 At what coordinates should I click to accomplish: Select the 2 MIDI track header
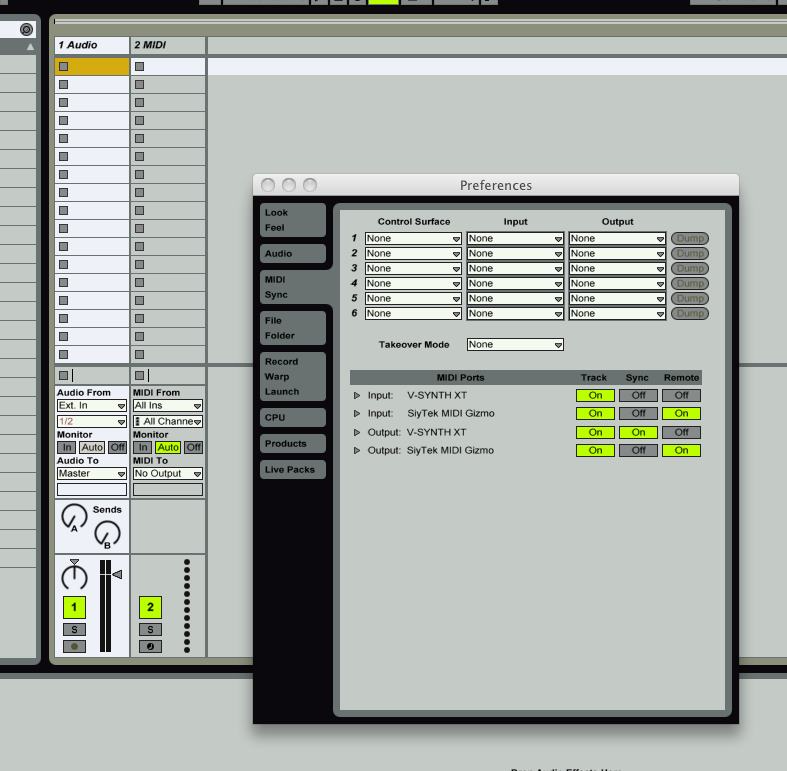coord(168,45)
